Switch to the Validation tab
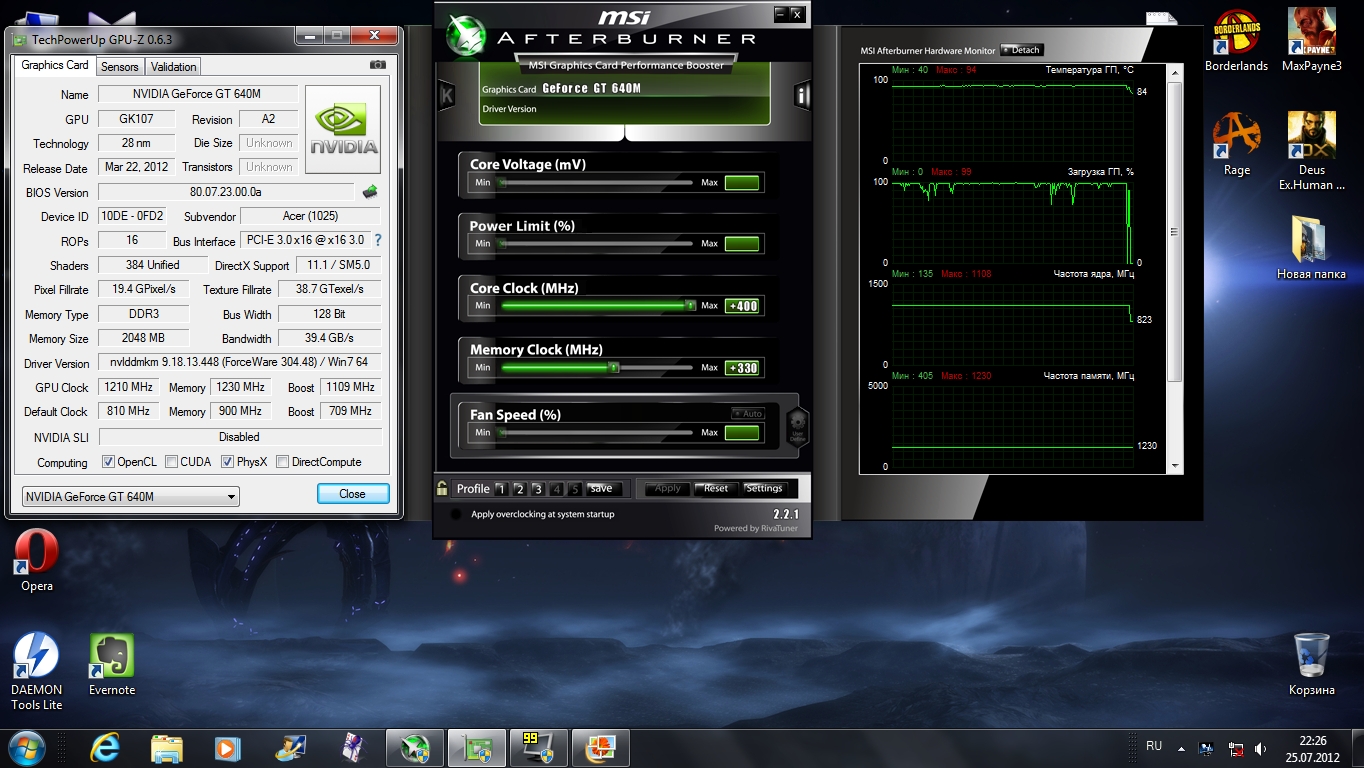Image resolution: width=1364 pixels, height=768 pixels. click(x=174, y=67)
